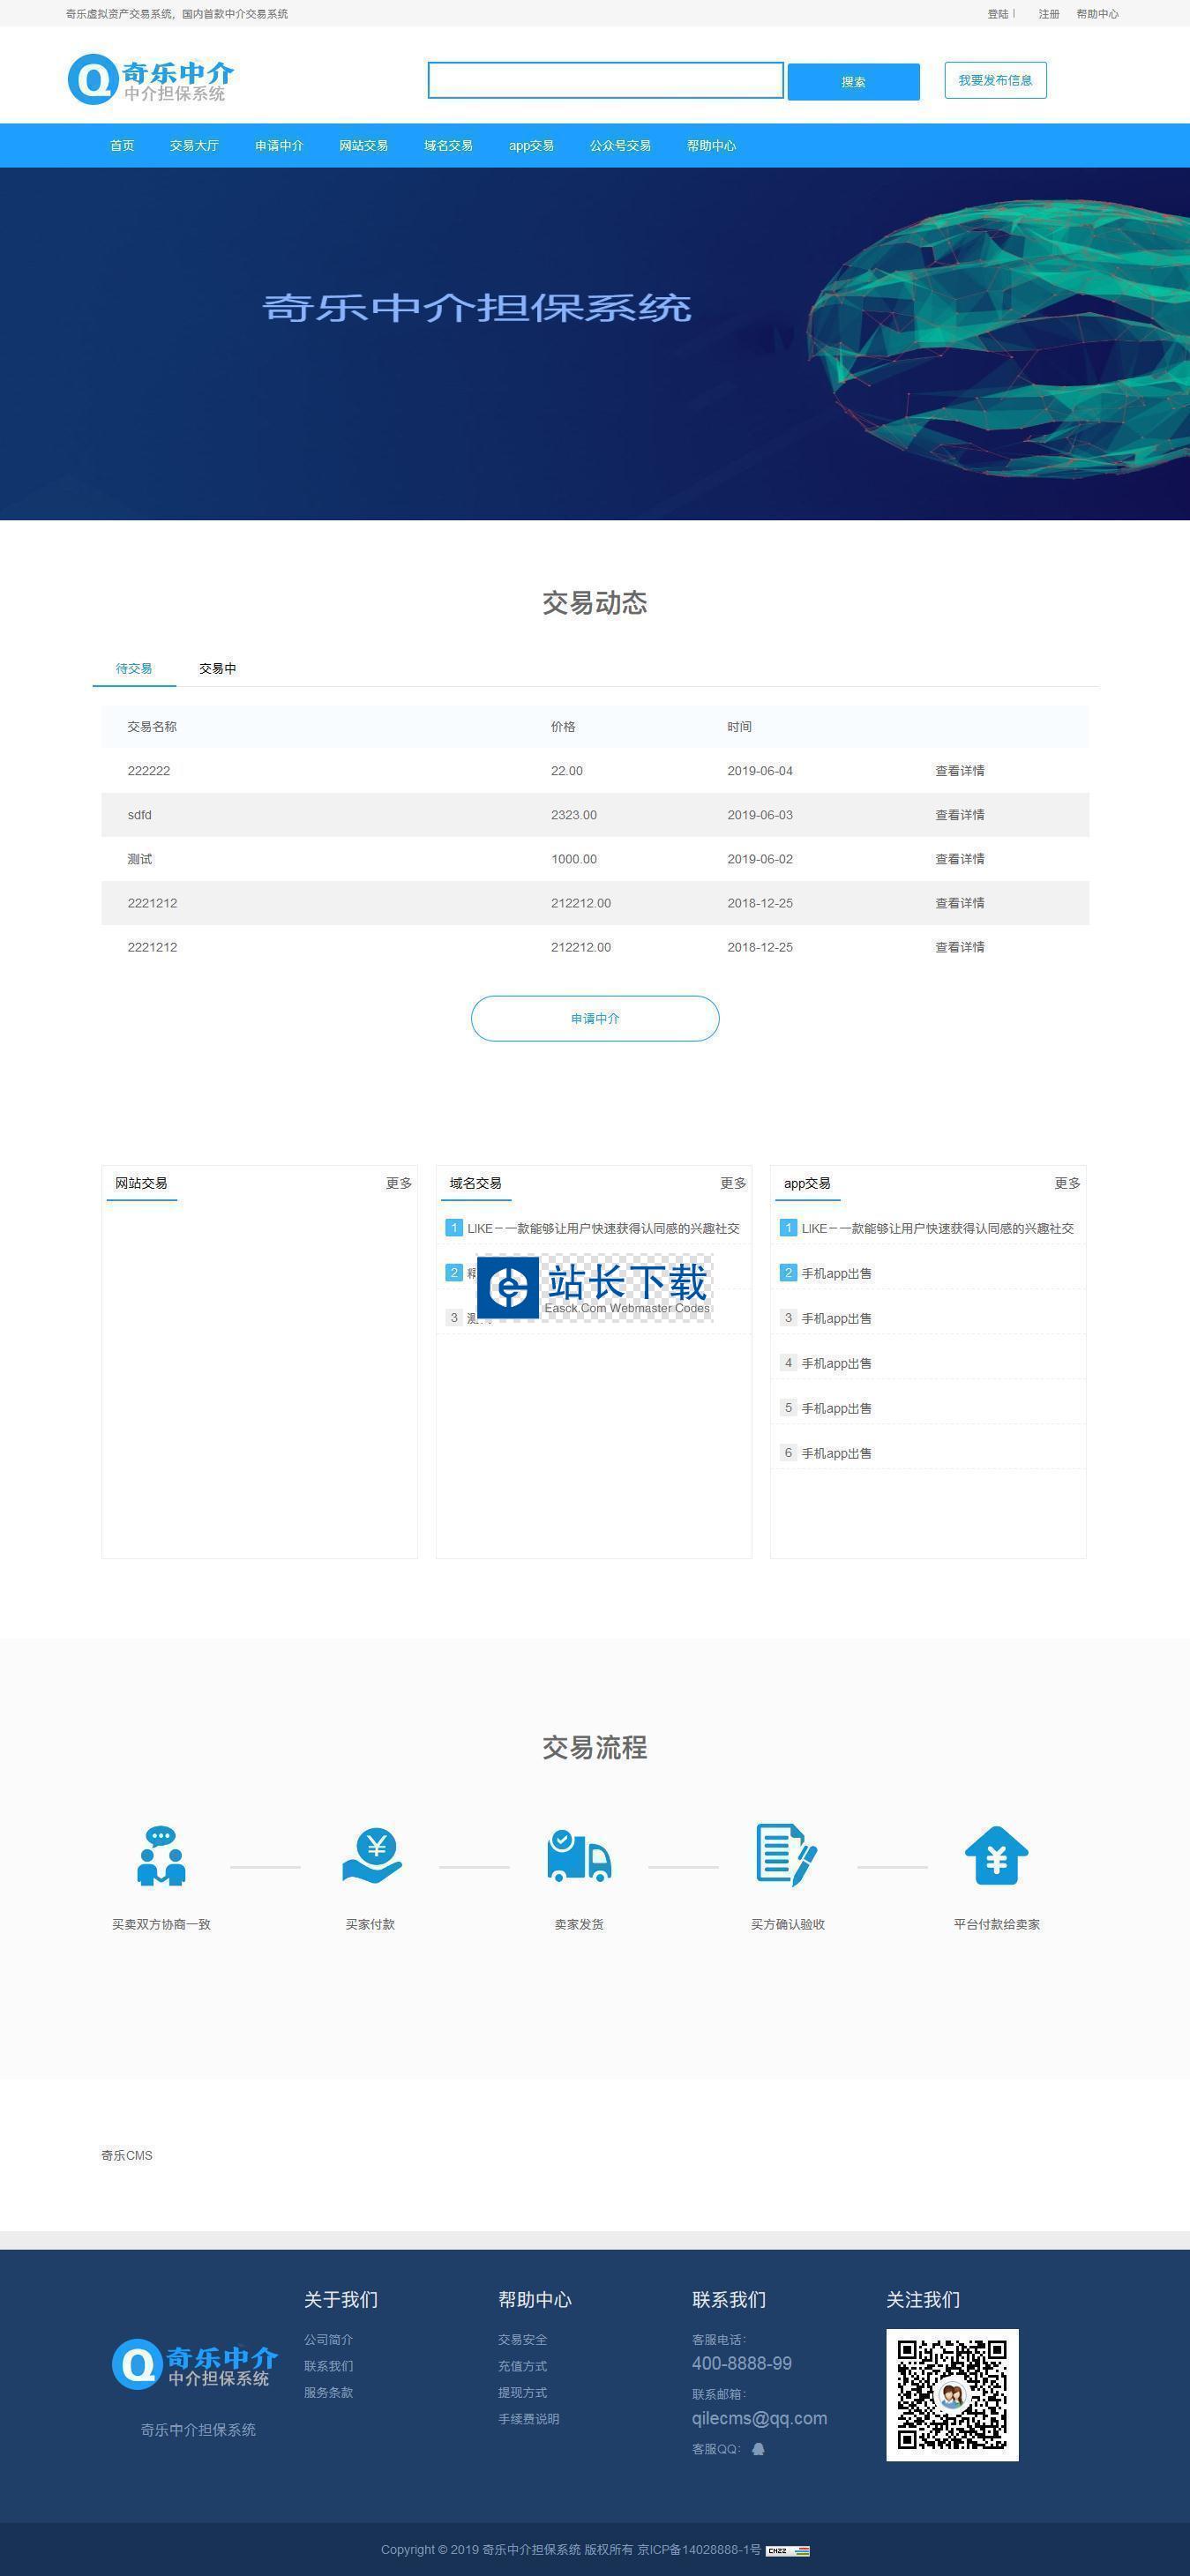
Task: Click the blue 搜索 button
Action: click(x=853, y=82)
